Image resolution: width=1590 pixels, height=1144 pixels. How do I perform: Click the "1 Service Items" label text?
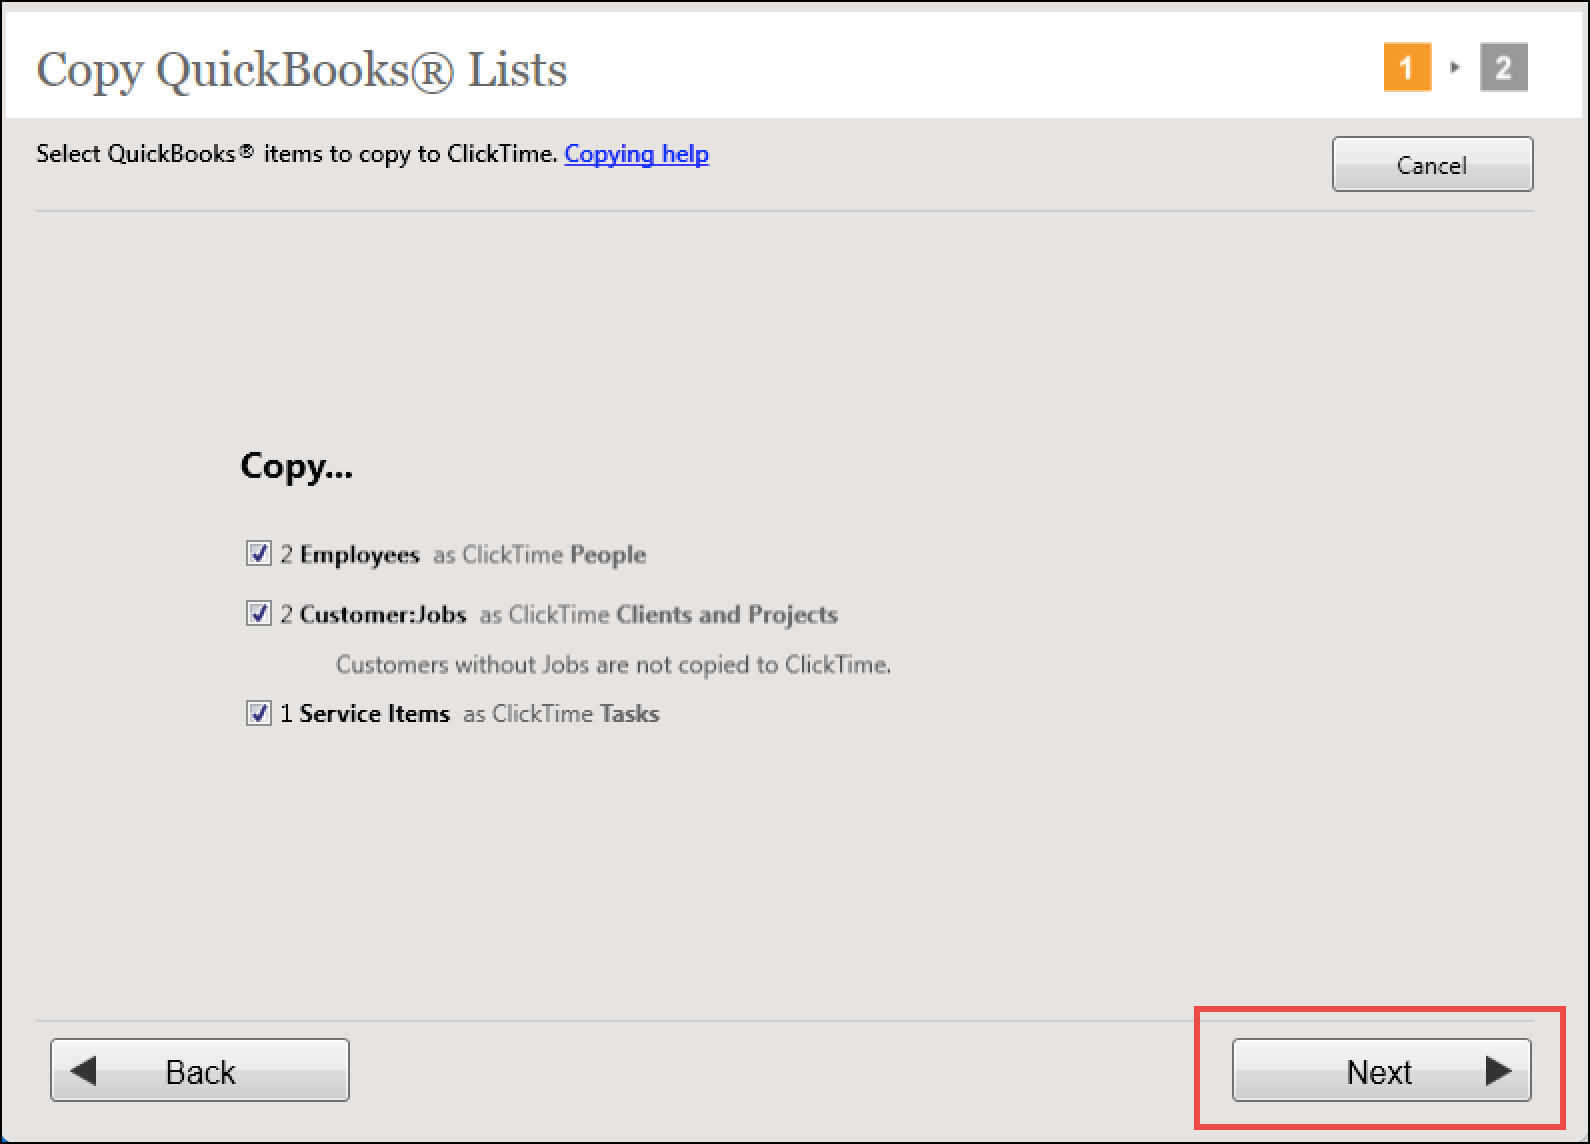365,714
